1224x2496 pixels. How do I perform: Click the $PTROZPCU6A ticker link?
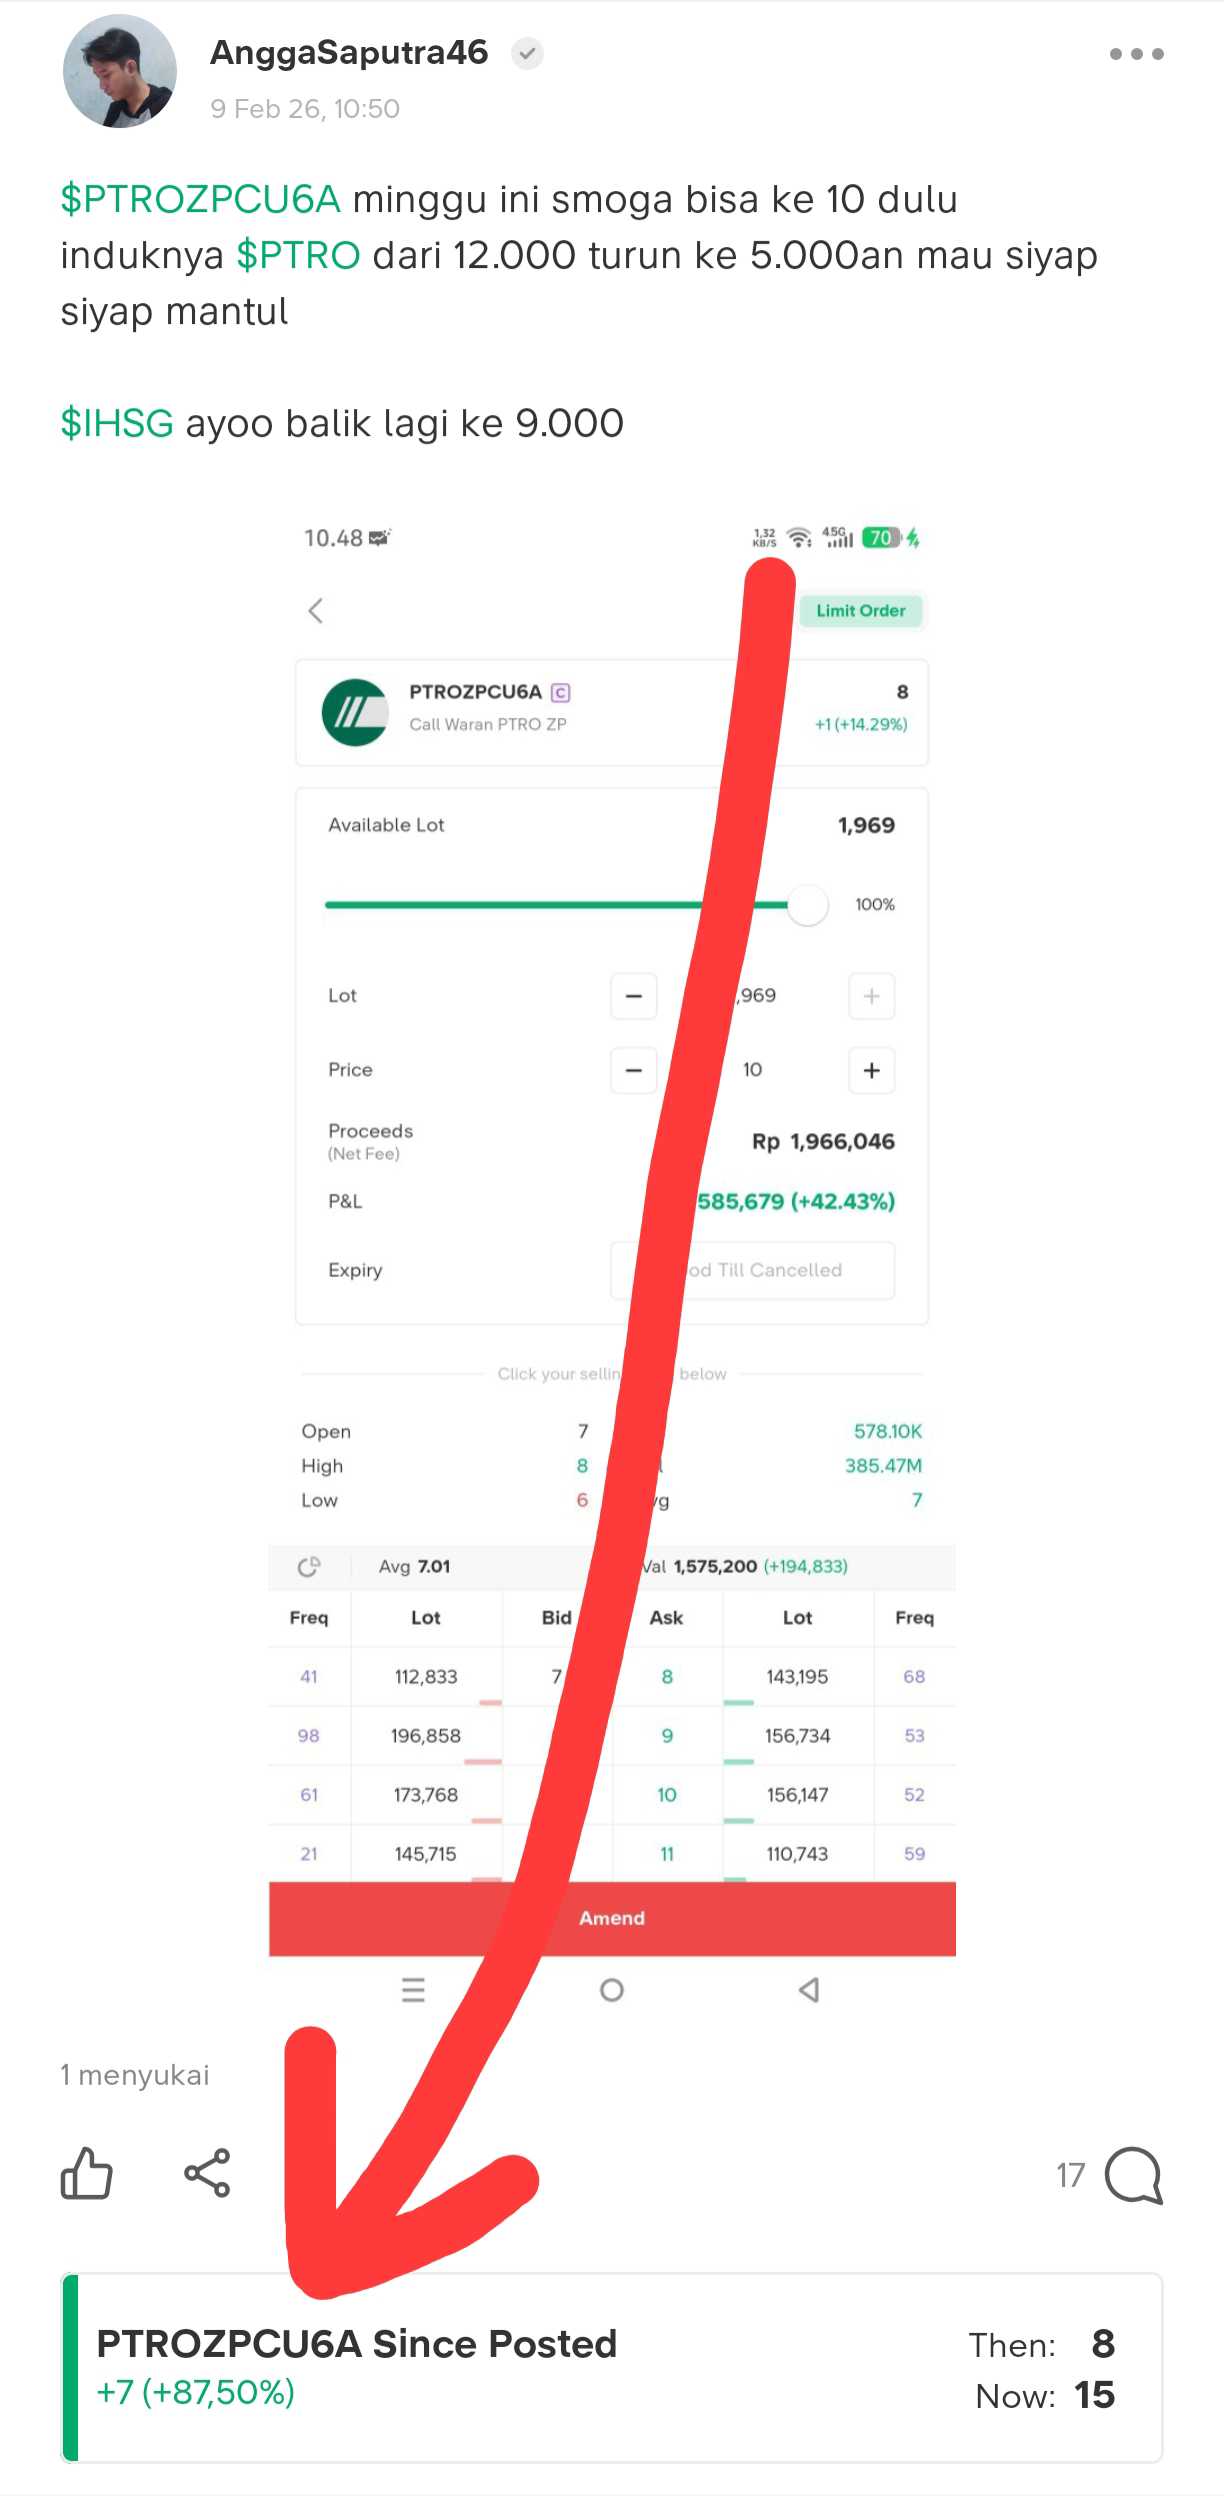coord(200,200)
